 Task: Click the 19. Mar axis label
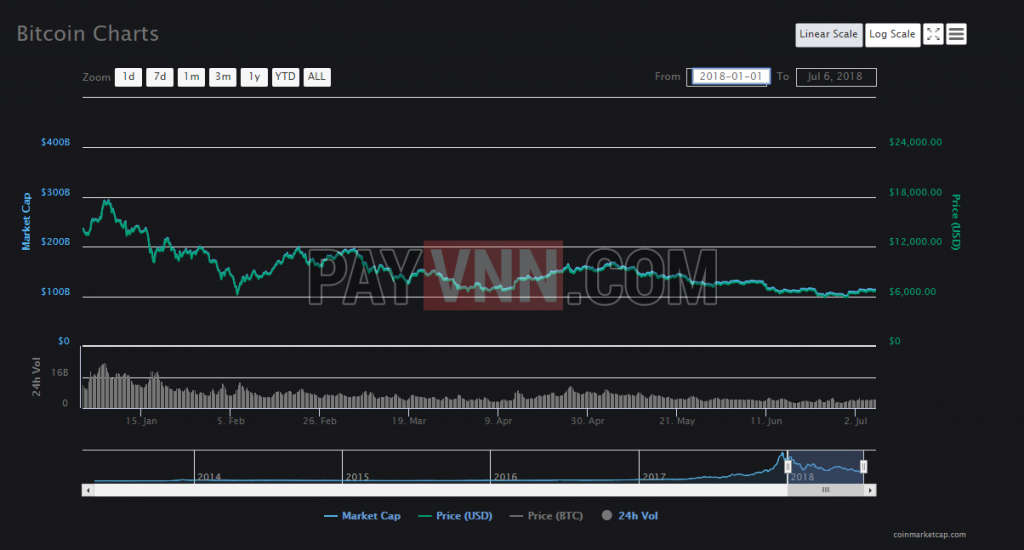409,421
